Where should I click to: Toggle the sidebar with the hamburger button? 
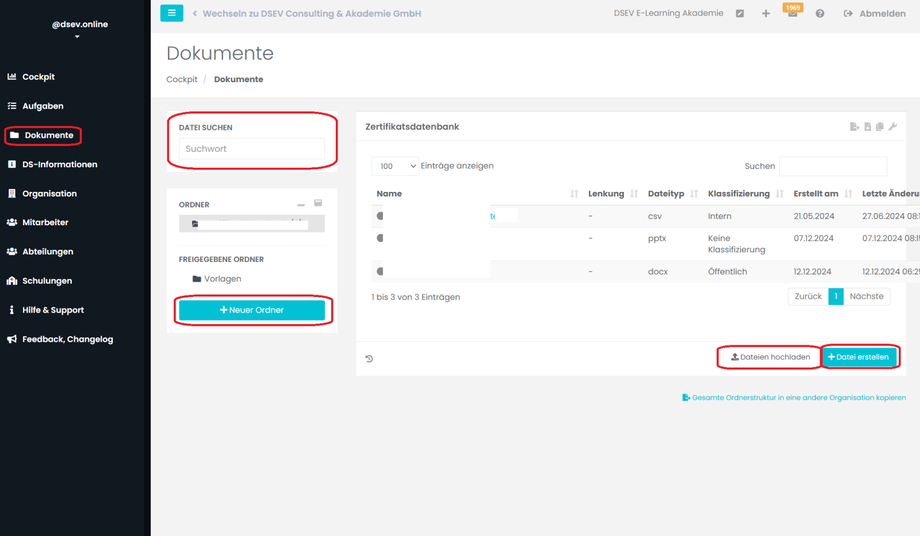click(x=171, y=13)
